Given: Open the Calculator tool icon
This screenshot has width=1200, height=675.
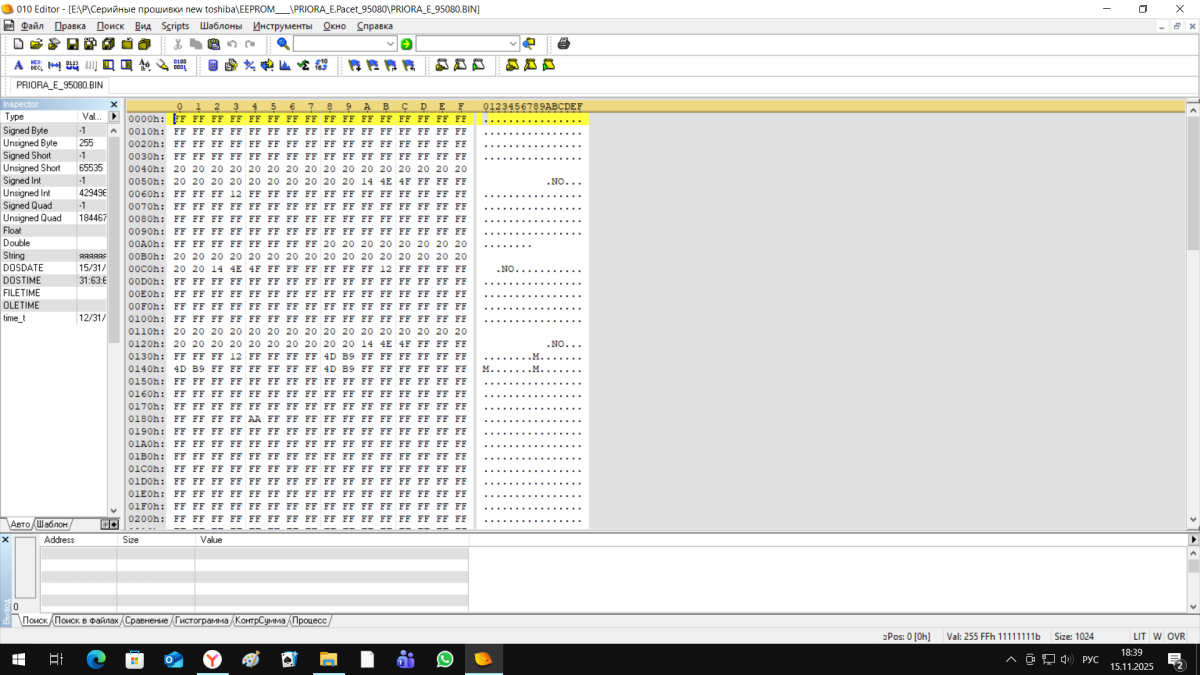Looking at the screenshot, I should click(x=213, y=65).
